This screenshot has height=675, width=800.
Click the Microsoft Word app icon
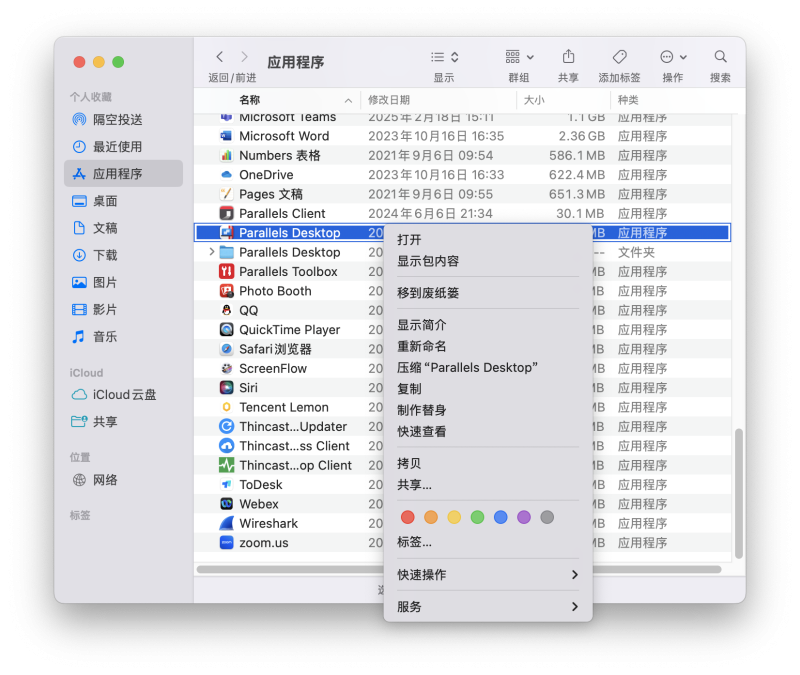tap(226, 136)
